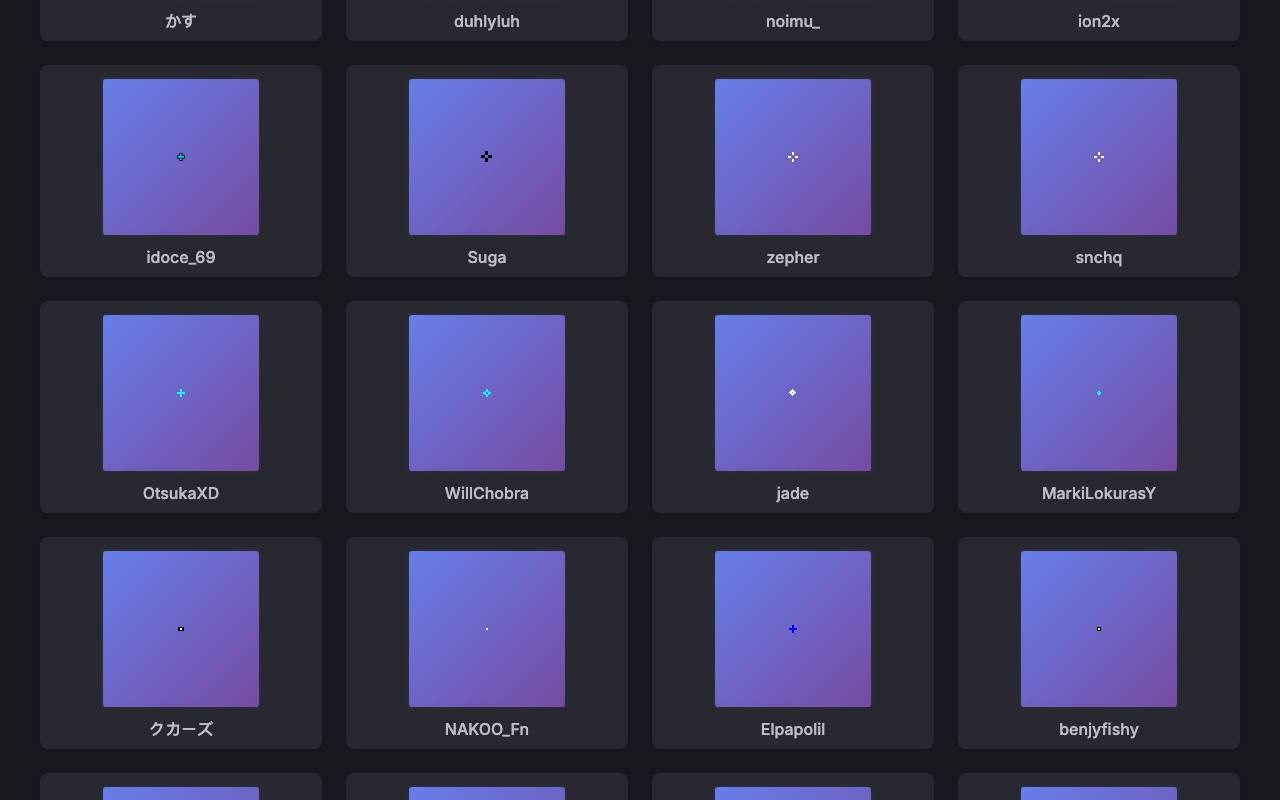Click the idoce_69 name label
Viewport: 1280px width, 800px height.
click(x=181, y=257)
